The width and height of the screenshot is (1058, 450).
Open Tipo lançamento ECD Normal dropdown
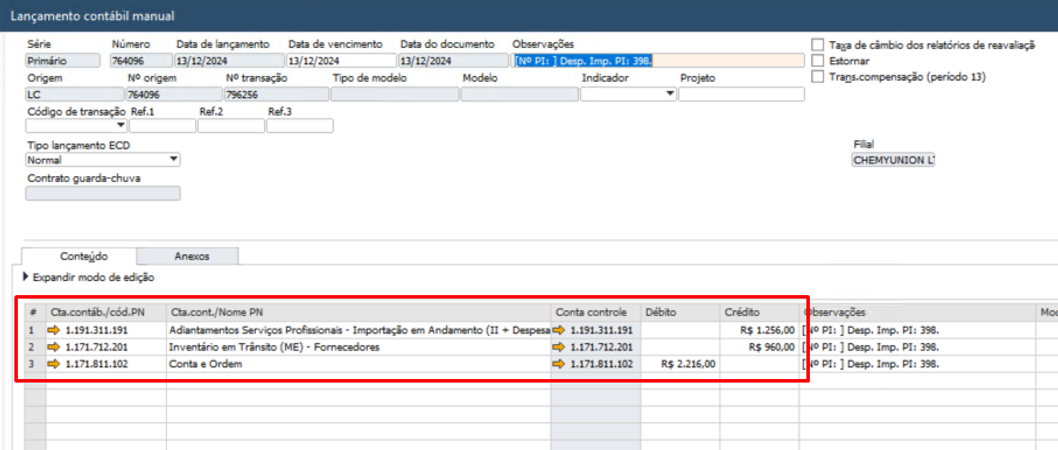(x=174, y=160)
